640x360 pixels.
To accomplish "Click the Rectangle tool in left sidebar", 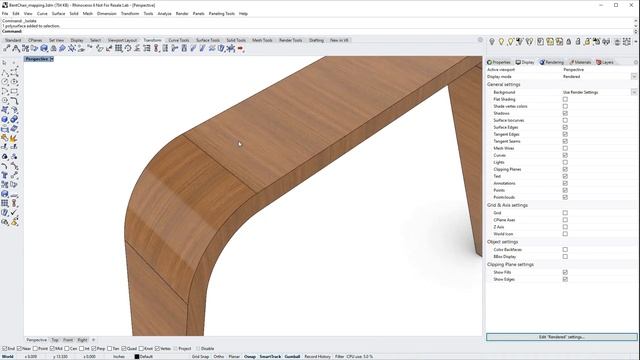I will click(x=14, y=91).
